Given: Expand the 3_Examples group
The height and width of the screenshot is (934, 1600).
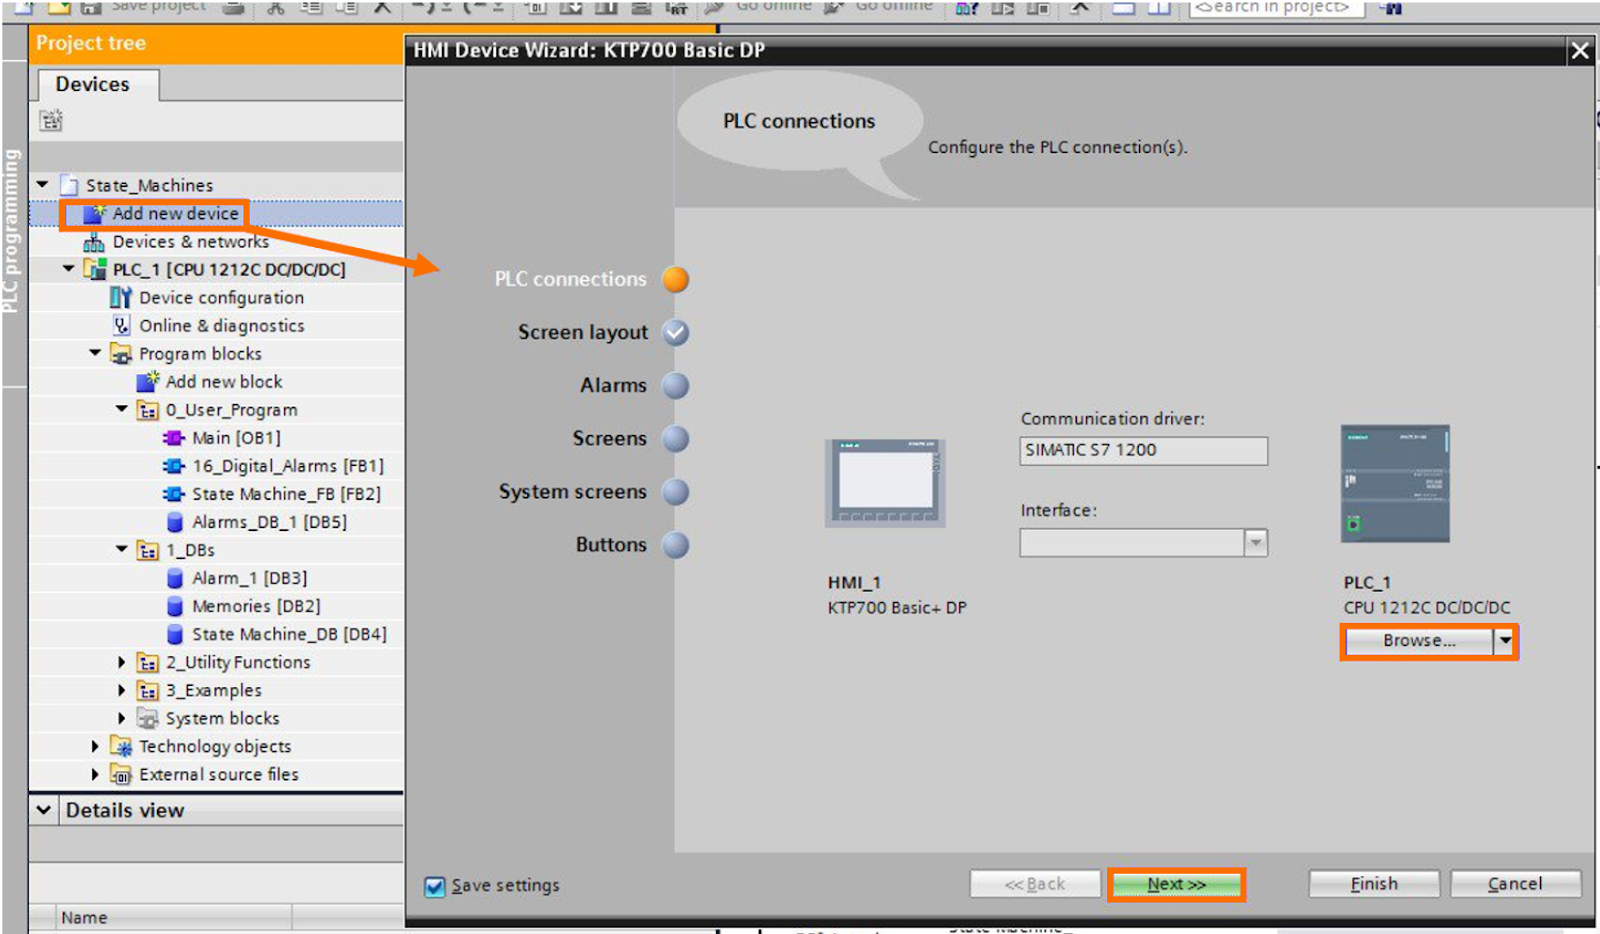Looking at the screenshot, I should point(122,690).
